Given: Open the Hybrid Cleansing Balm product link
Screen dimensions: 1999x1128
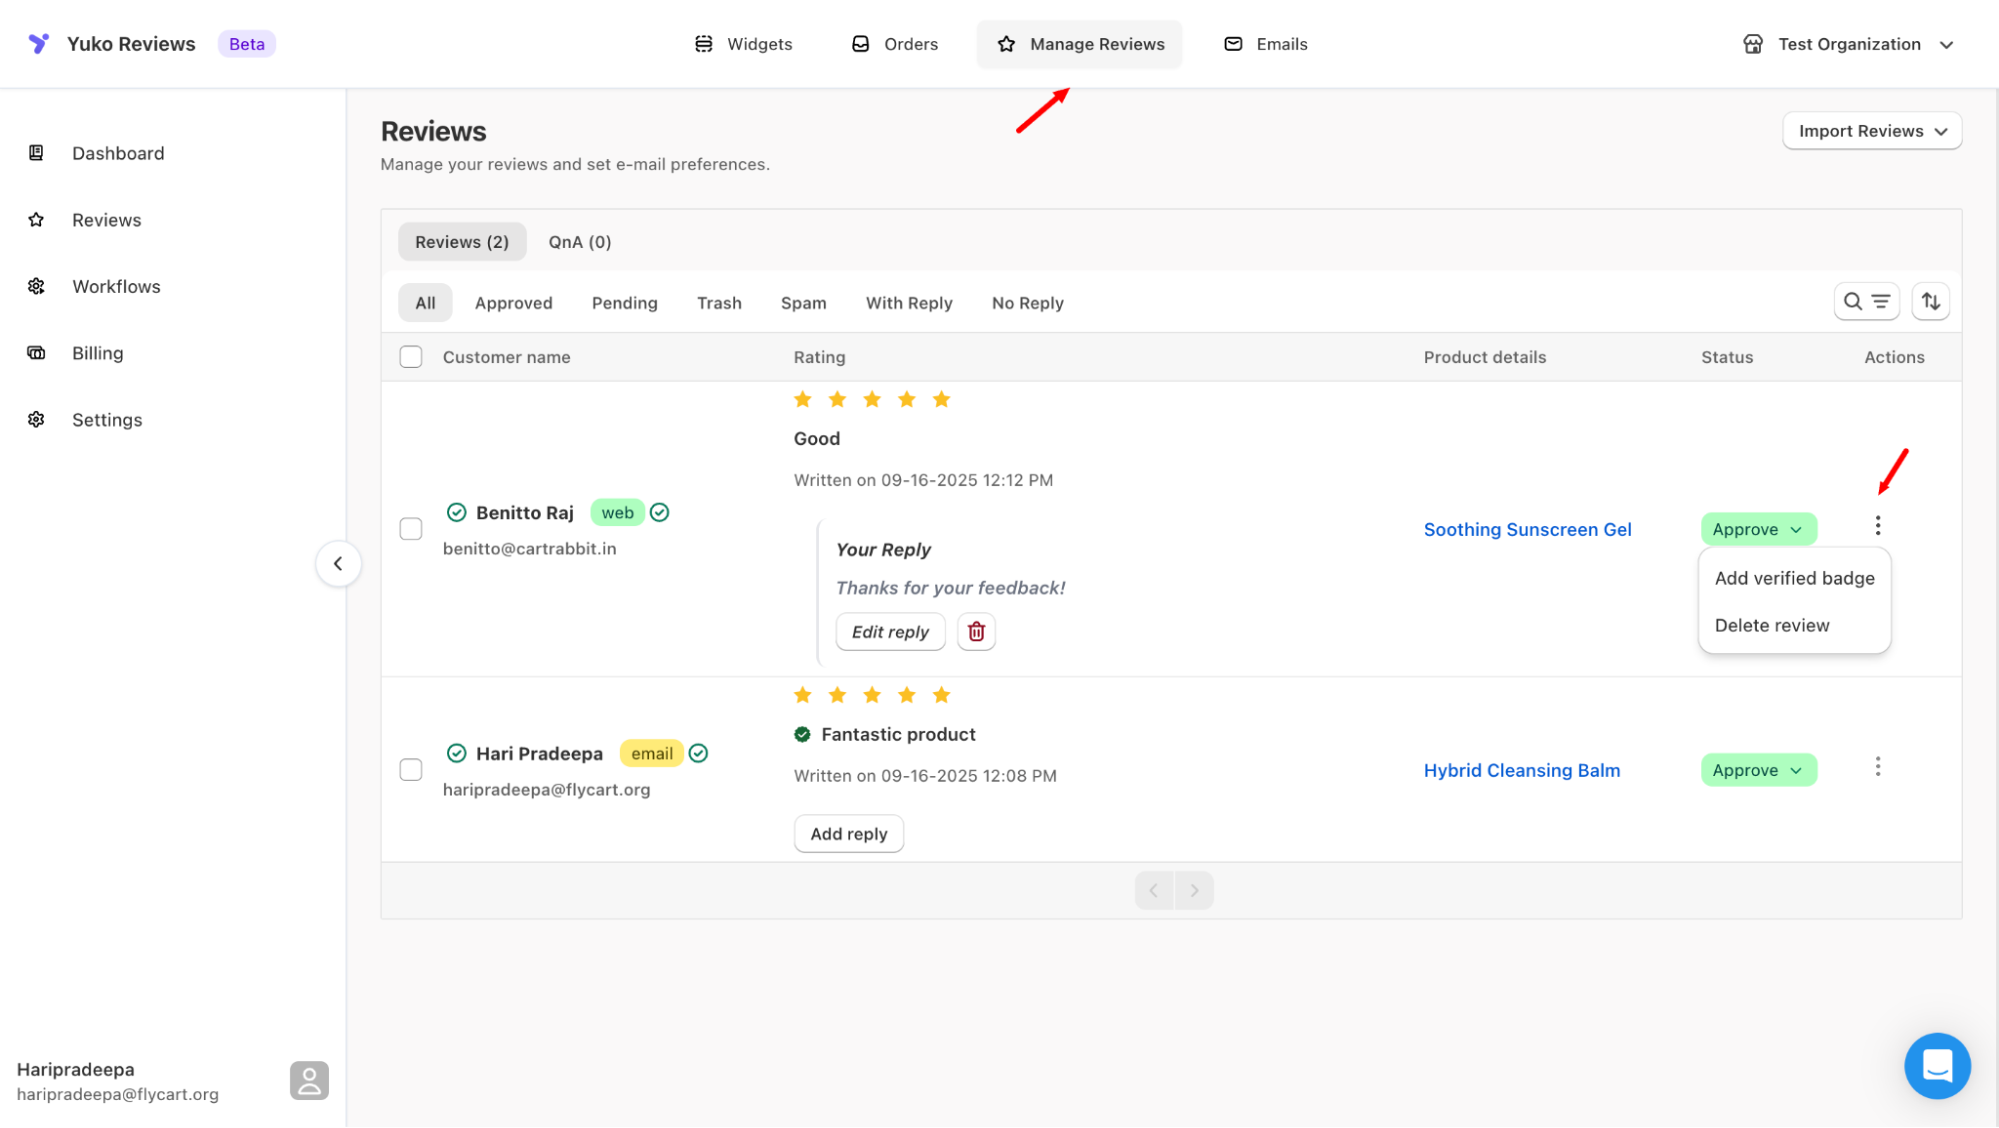Looking at the screenshot, I should 1521,771.
